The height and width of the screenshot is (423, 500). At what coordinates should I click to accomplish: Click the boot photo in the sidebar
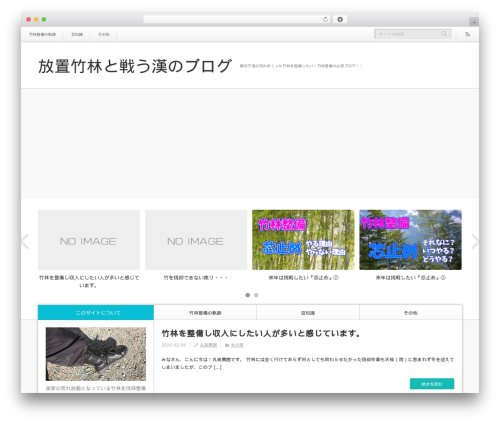click(96, 354)
